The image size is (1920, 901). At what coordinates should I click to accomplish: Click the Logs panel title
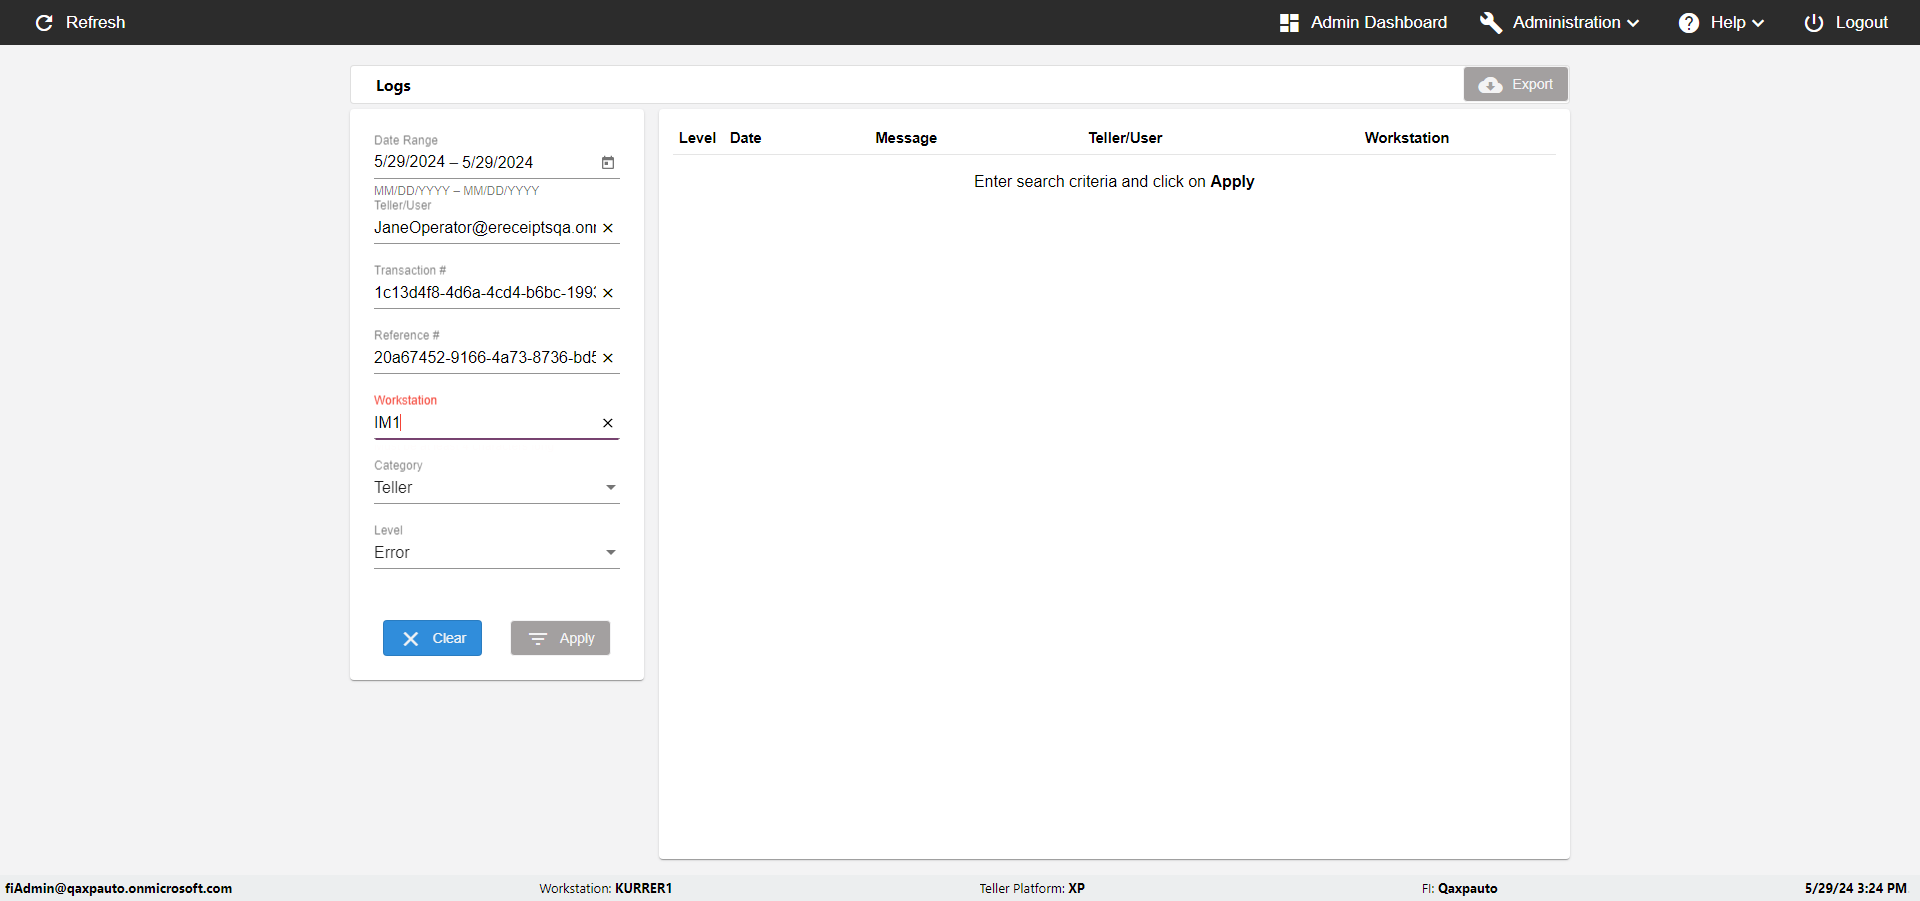pyautogui.click(x=393, y=86)
